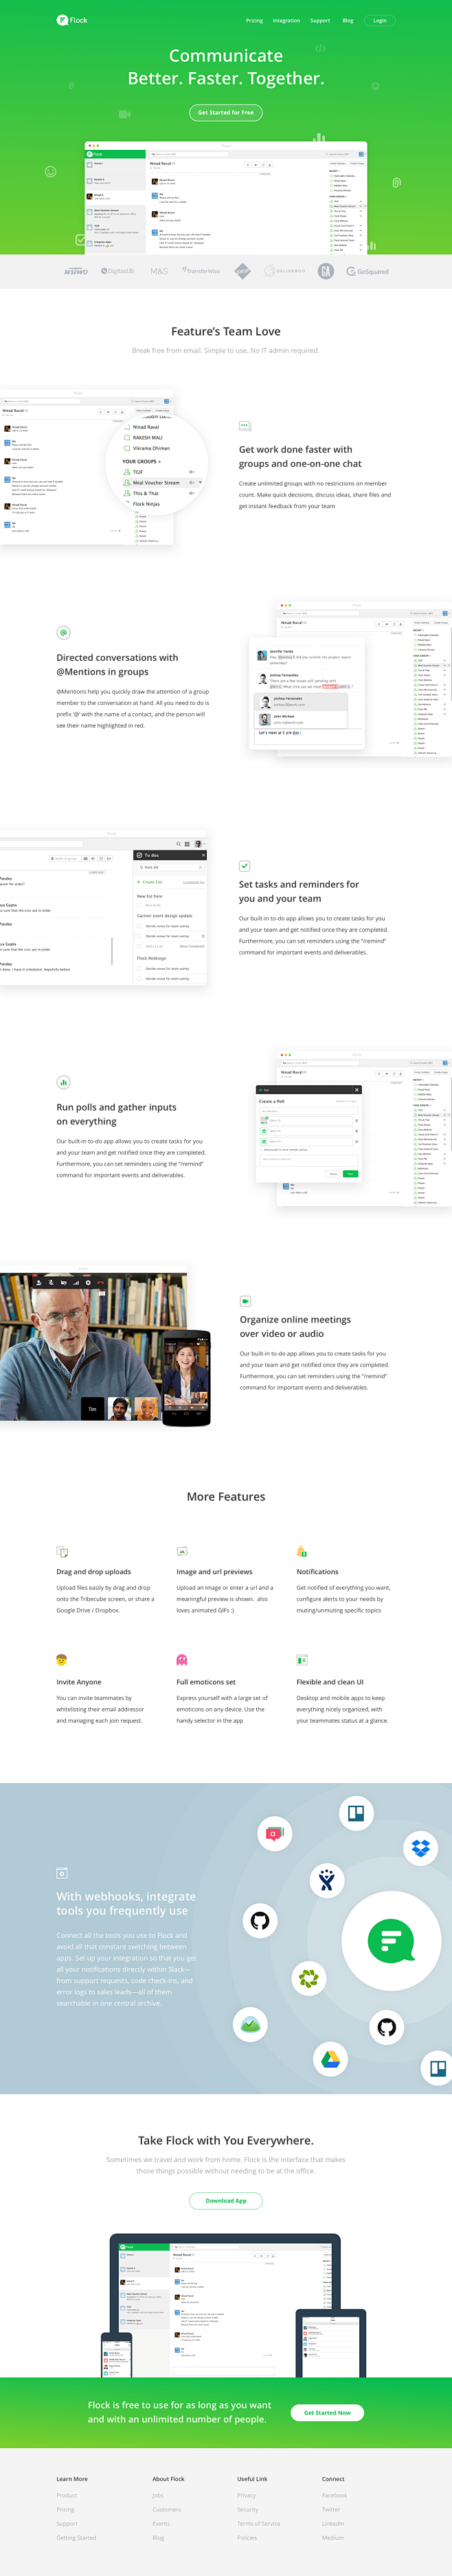Click the Policies footer link
Image resolution: width=452 pixels, height=2576 pixels.
[x=247, y=2537]
